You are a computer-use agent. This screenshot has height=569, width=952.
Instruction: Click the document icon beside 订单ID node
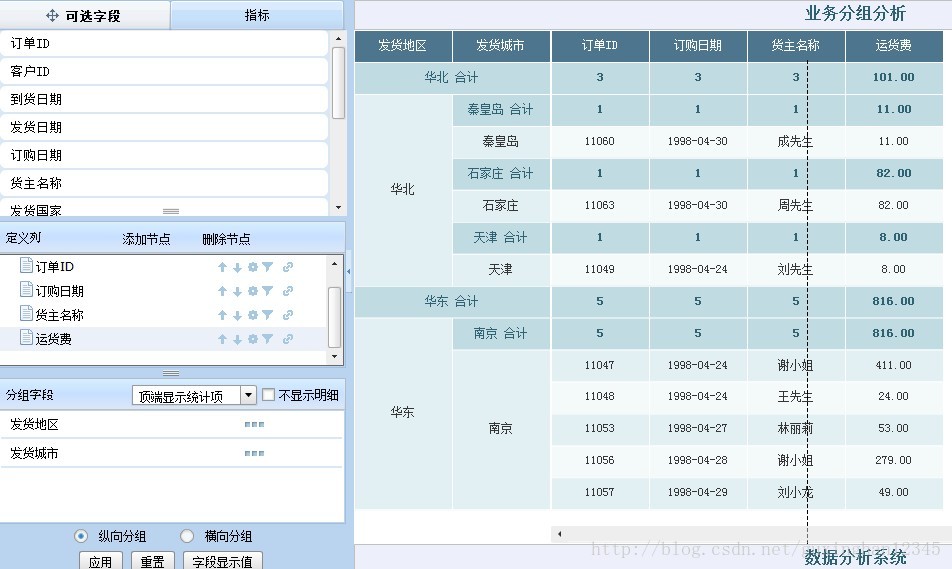(x=26, y=265)
